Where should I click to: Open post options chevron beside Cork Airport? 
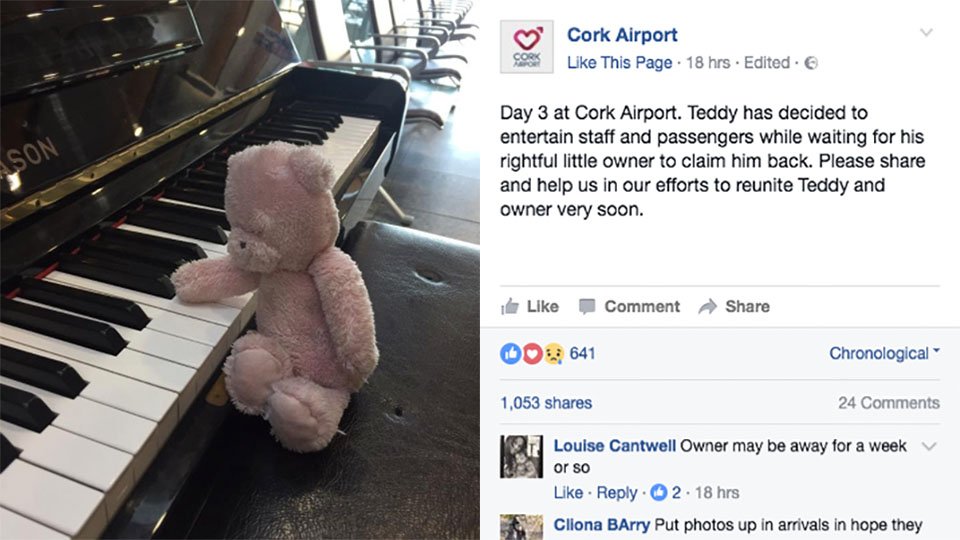point(926,32)
